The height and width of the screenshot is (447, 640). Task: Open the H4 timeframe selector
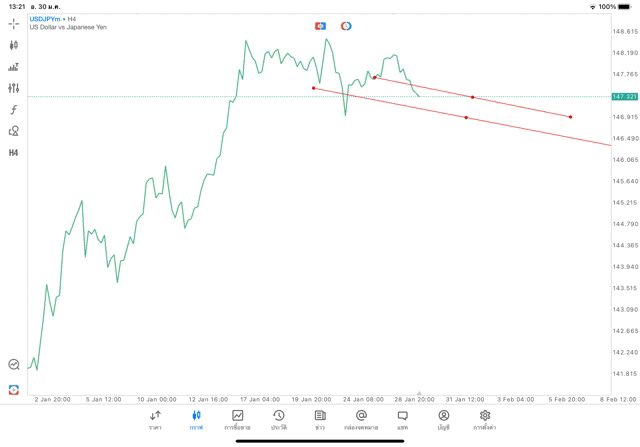[x=13, y=153]
